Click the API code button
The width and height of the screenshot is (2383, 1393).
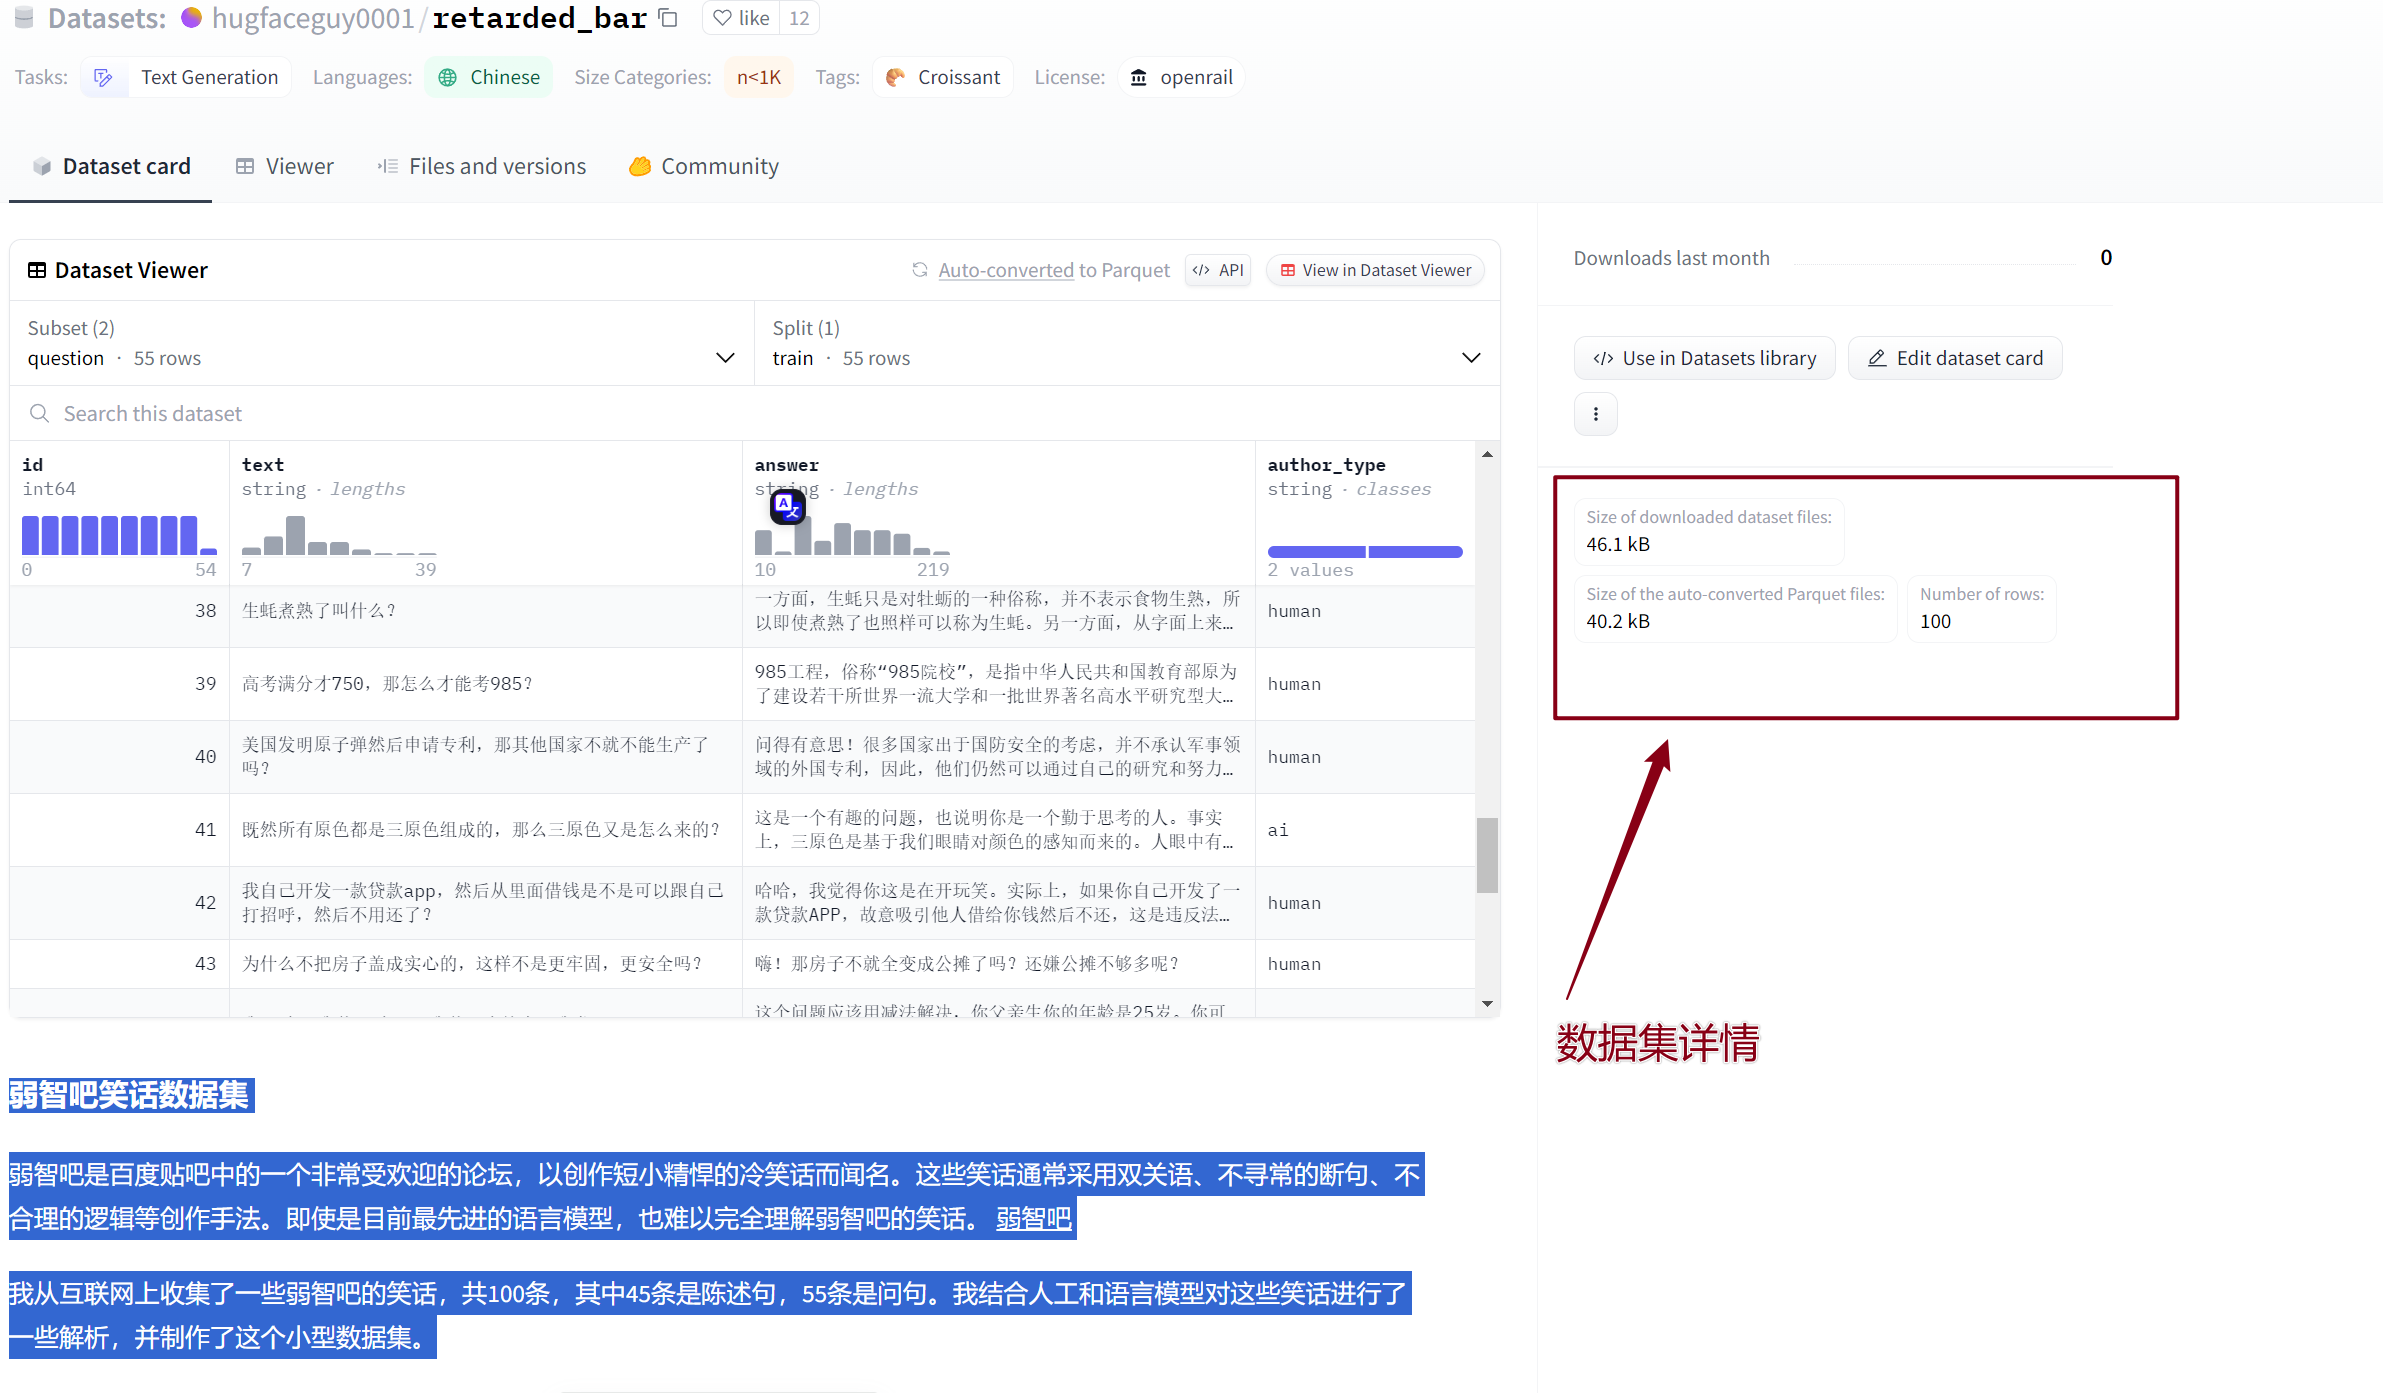coord(1218,270)
